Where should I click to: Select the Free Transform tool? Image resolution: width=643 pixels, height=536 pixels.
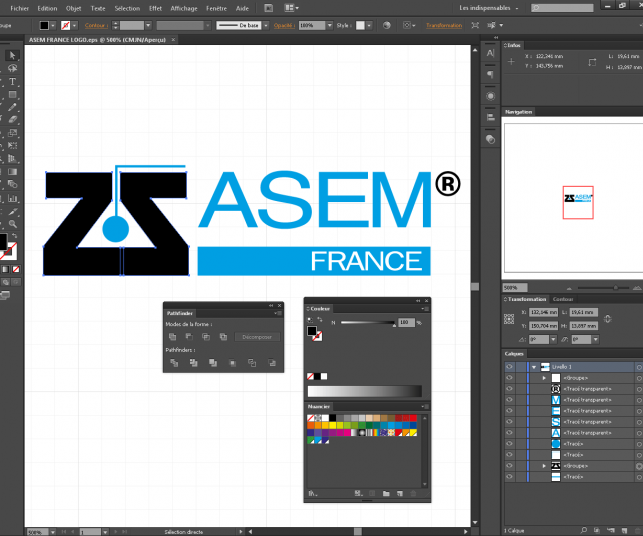point(12,146)
